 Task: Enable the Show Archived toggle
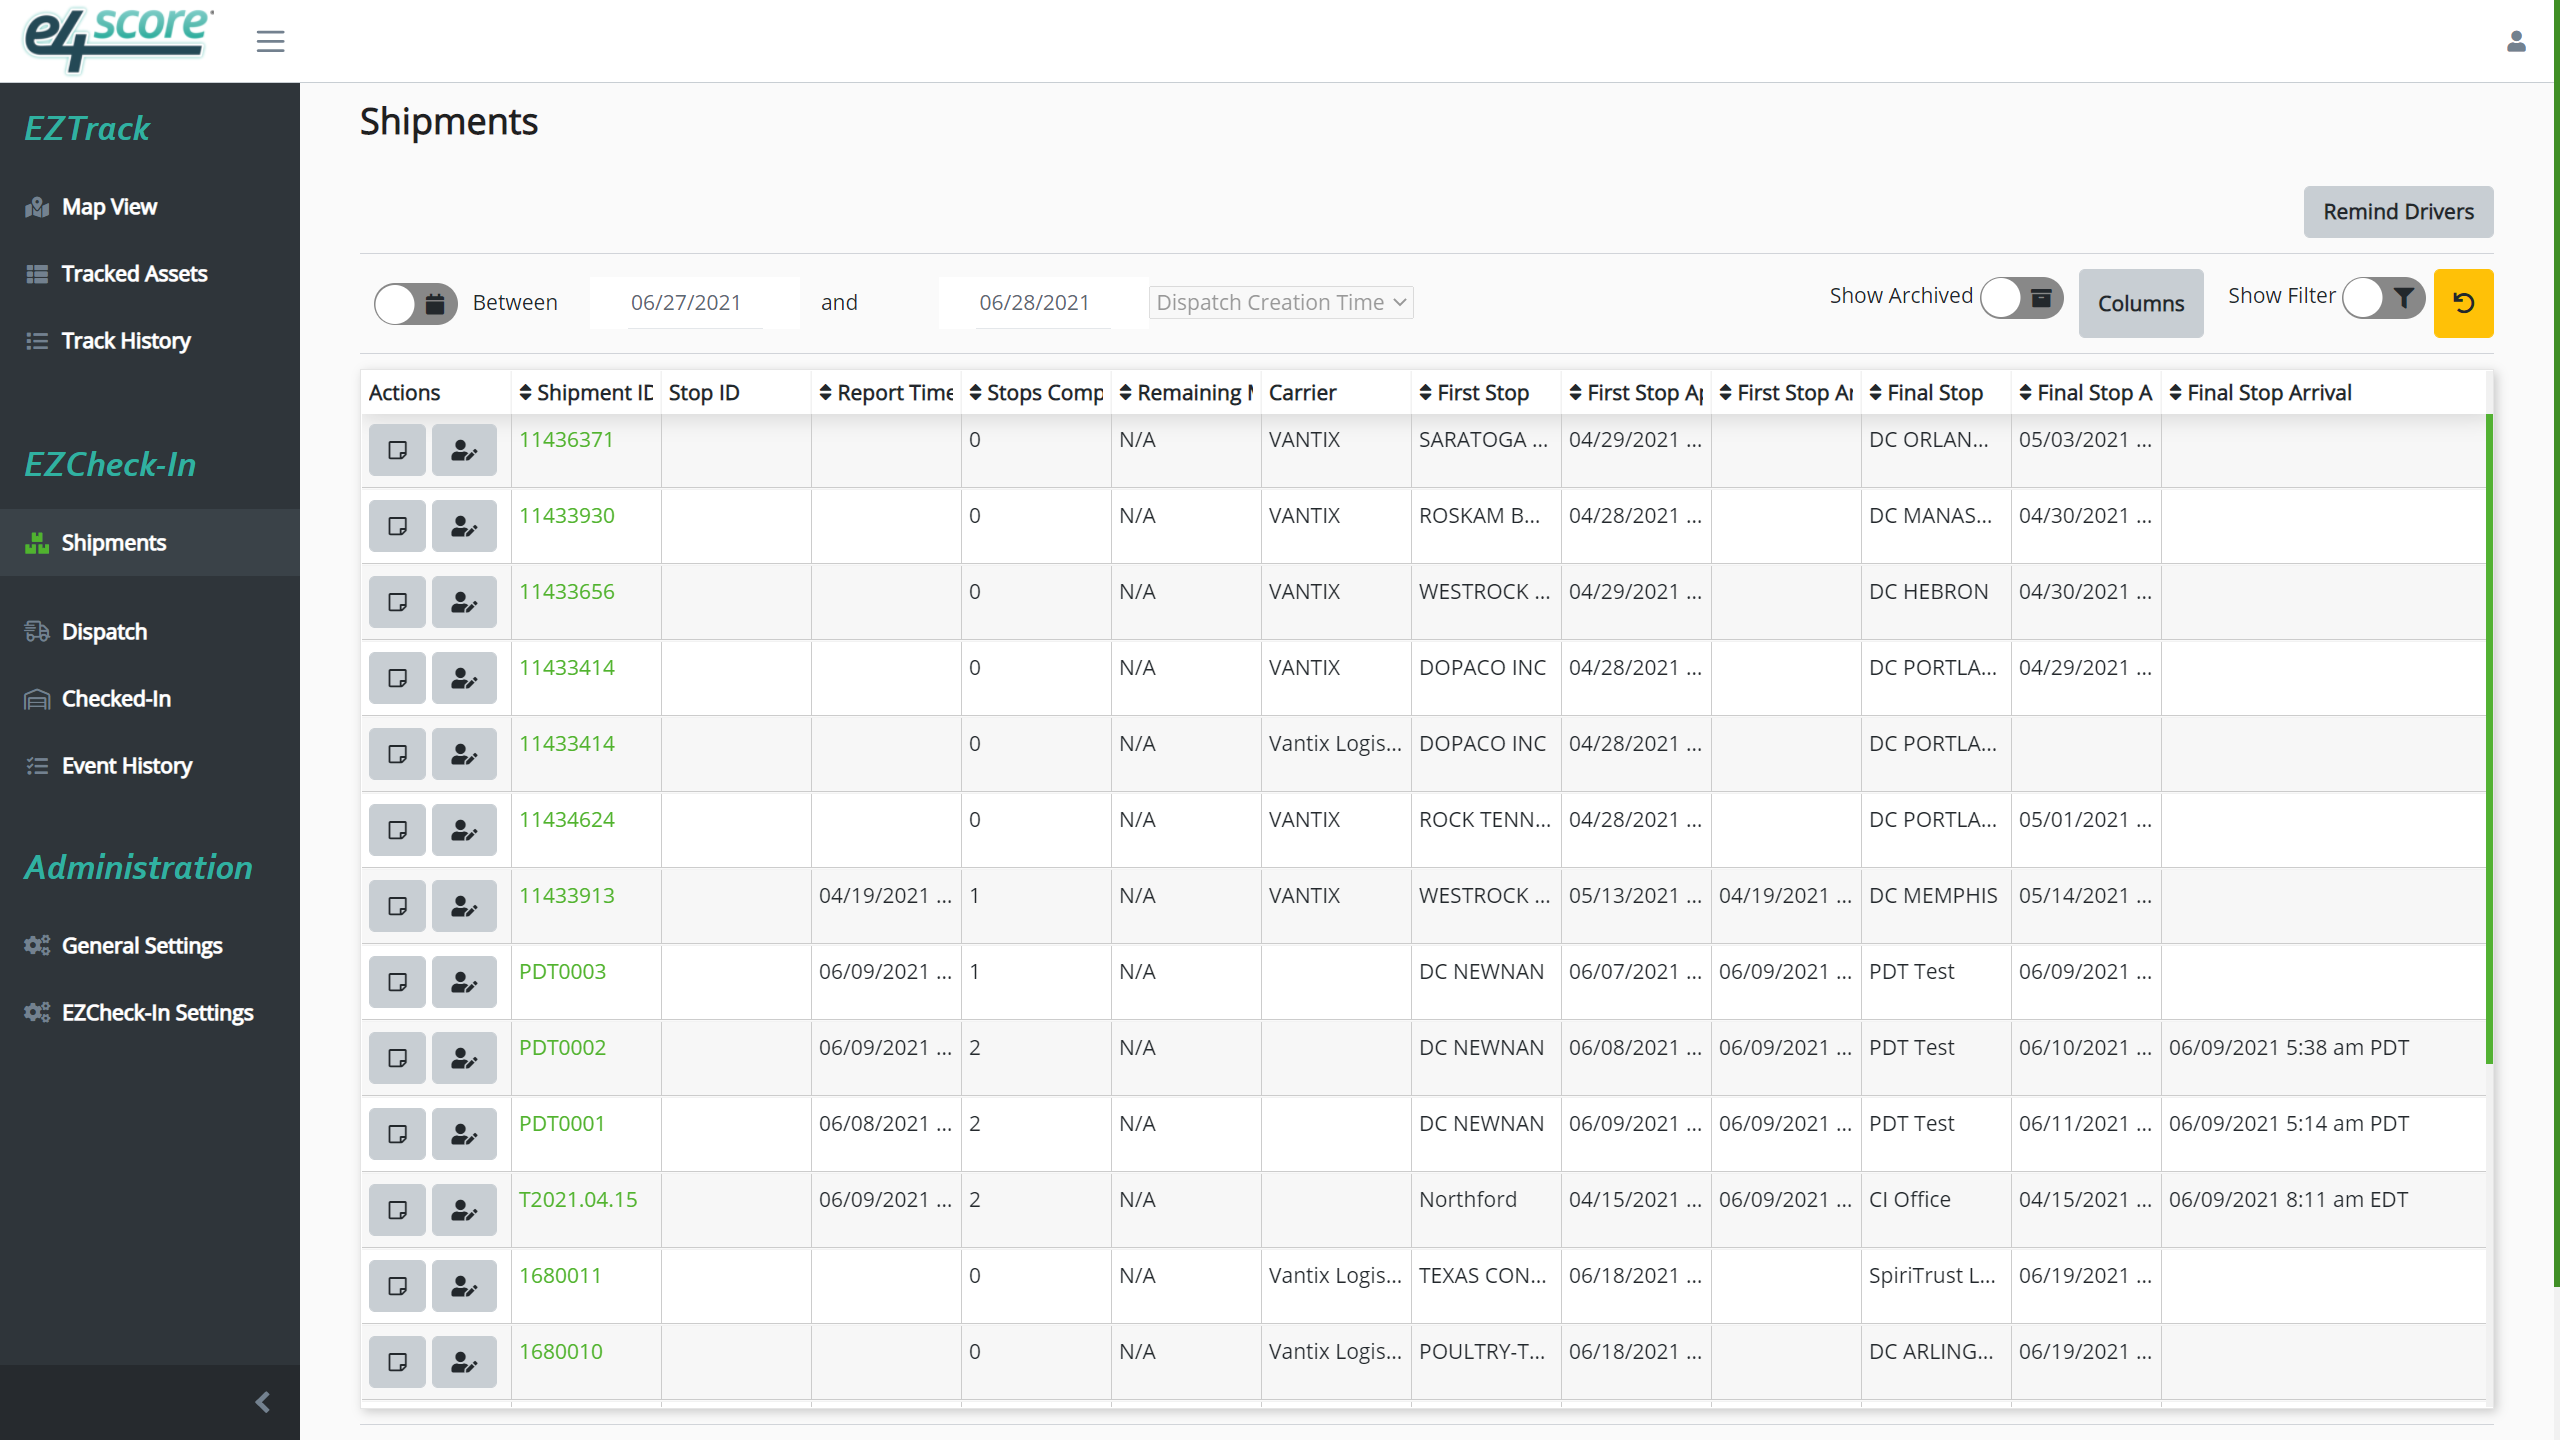(x=2021, y=297)
